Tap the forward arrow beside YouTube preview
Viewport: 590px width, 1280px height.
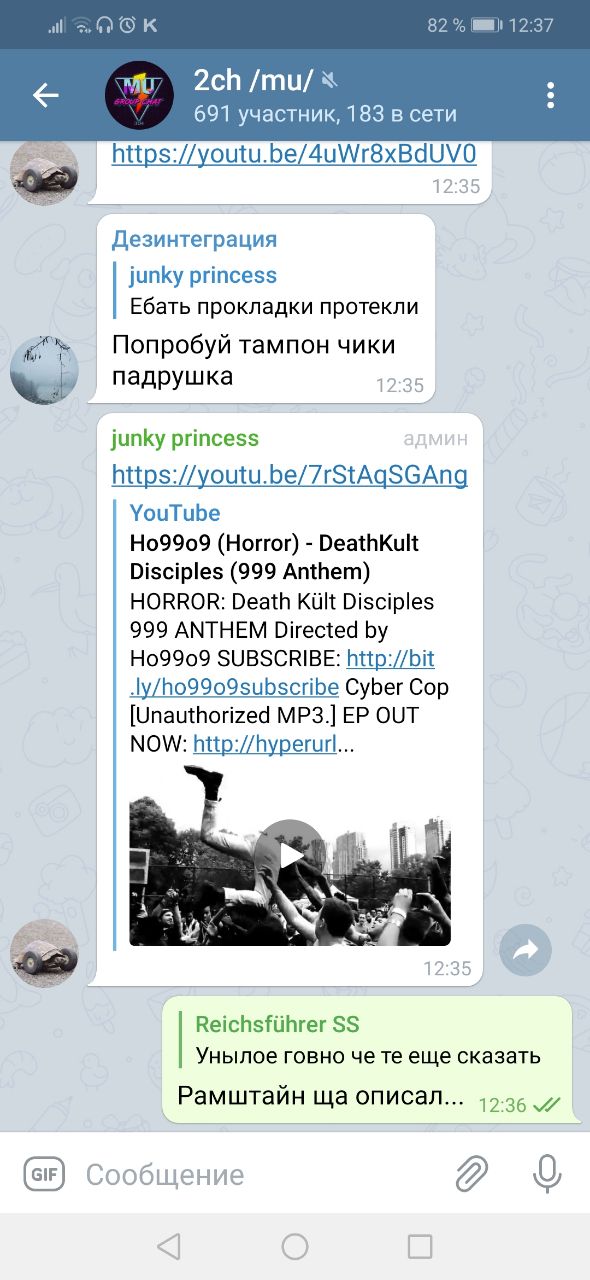click(x=525, y=951)
